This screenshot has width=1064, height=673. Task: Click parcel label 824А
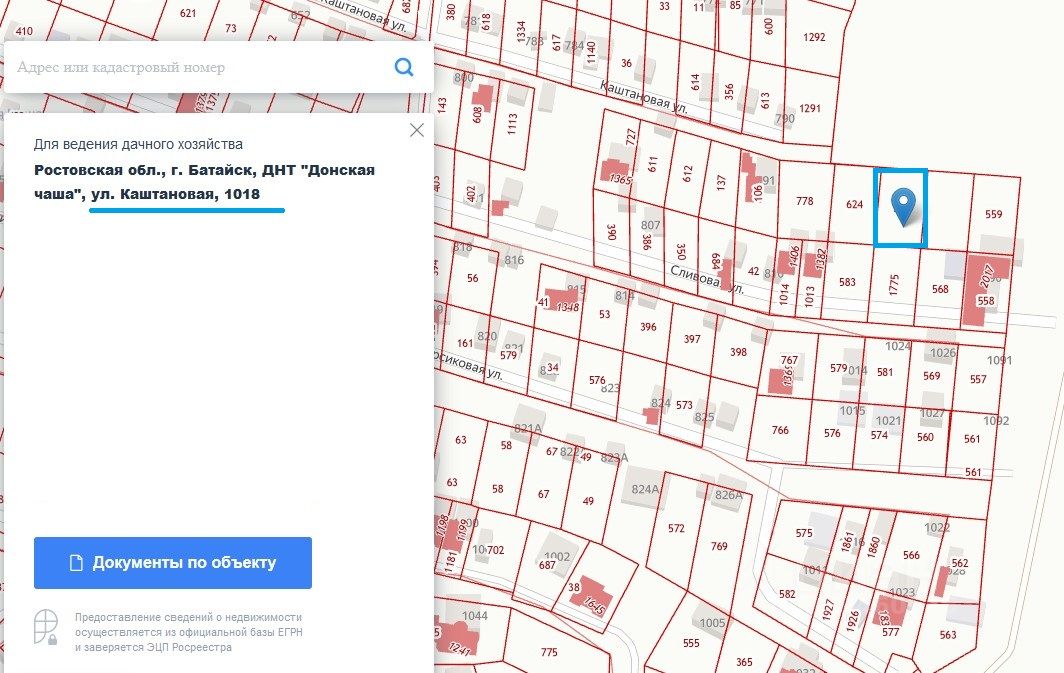(645, 489)
